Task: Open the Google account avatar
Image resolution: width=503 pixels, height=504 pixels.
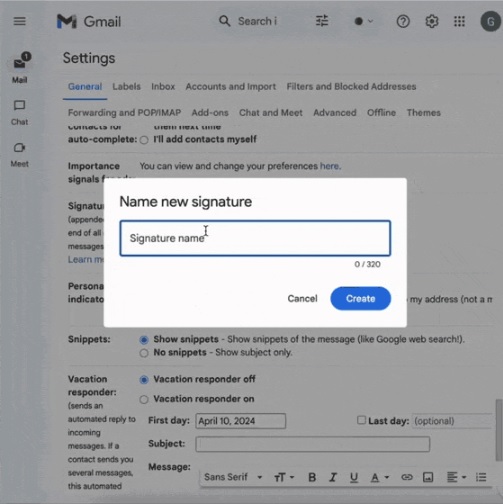Action: [490, 22]
